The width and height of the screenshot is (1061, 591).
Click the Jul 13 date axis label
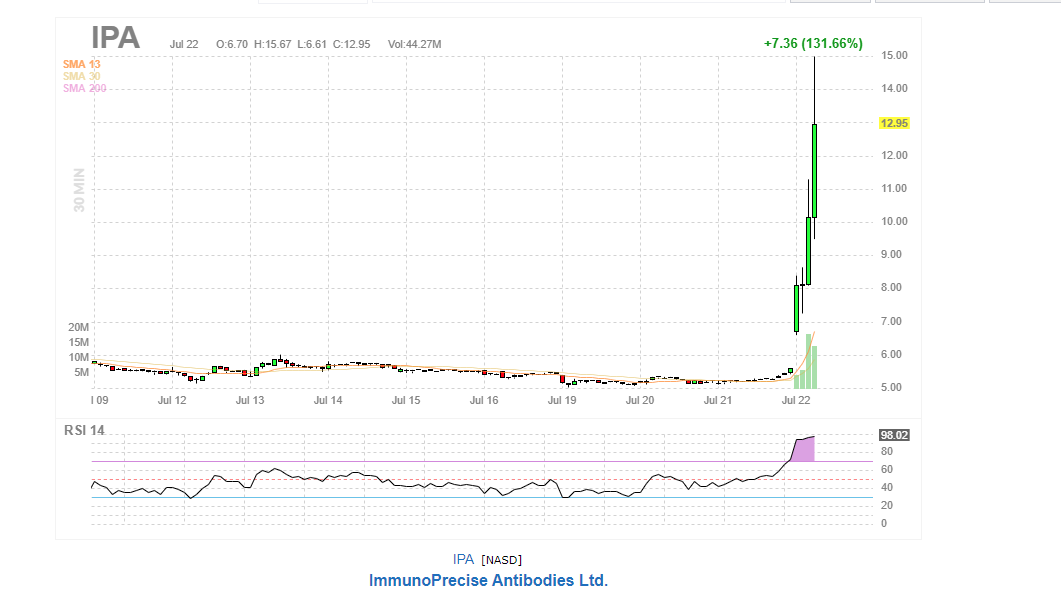pyautogui.click(x=250, y=400)
